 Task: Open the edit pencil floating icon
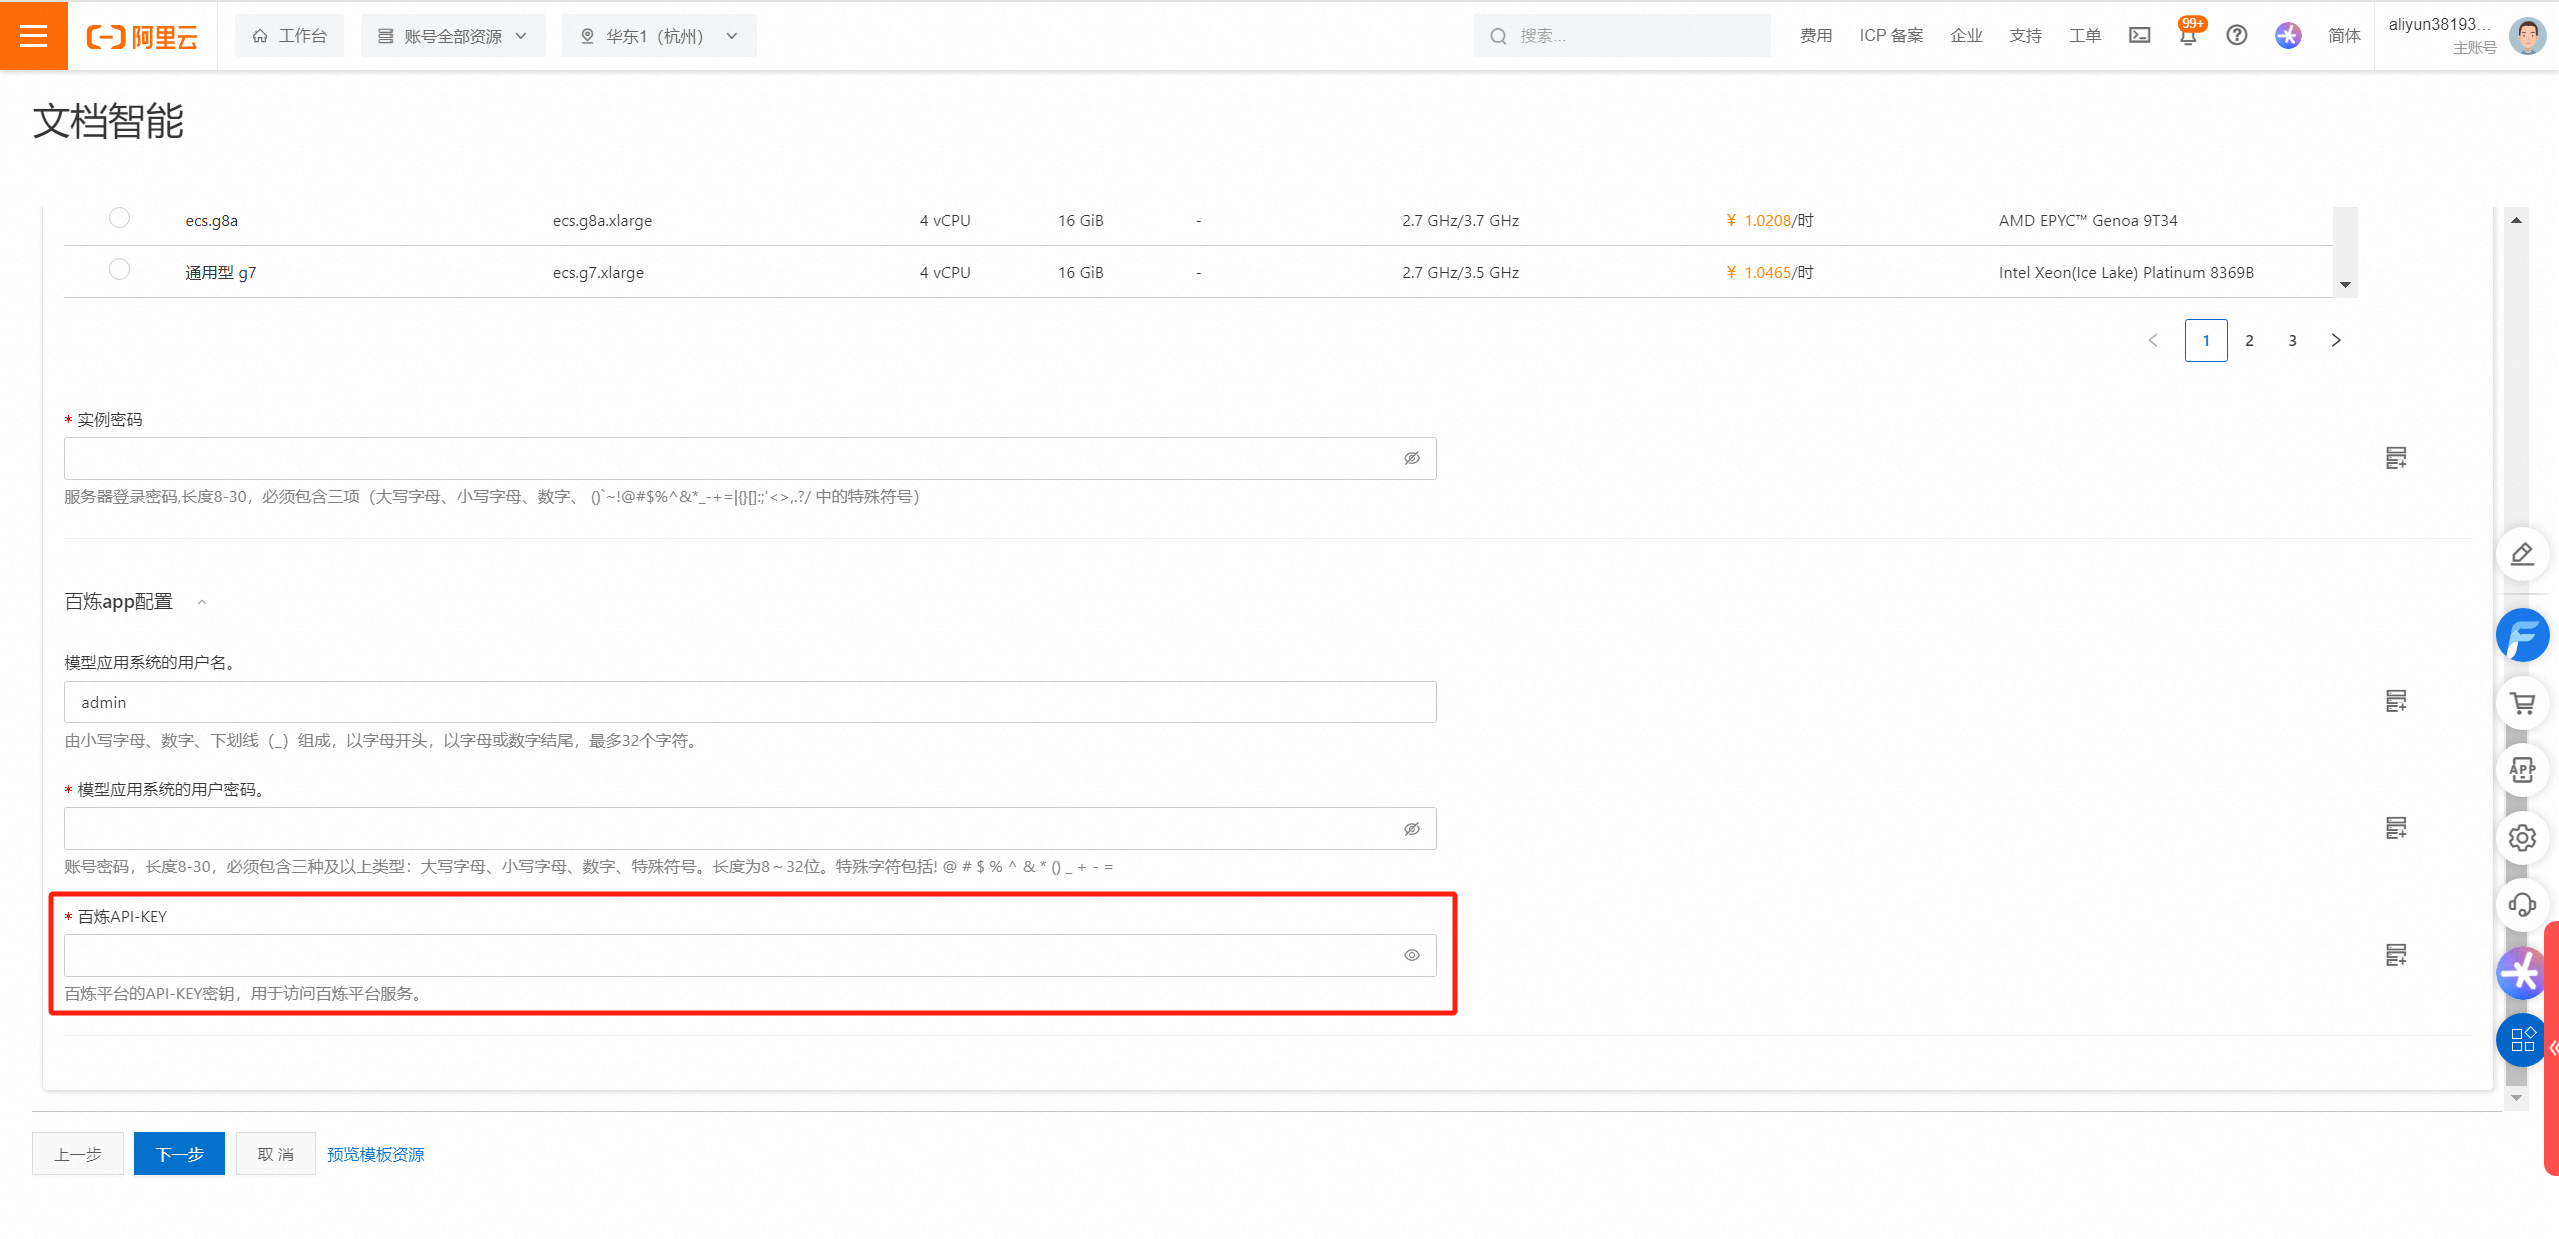(2522, 554)
